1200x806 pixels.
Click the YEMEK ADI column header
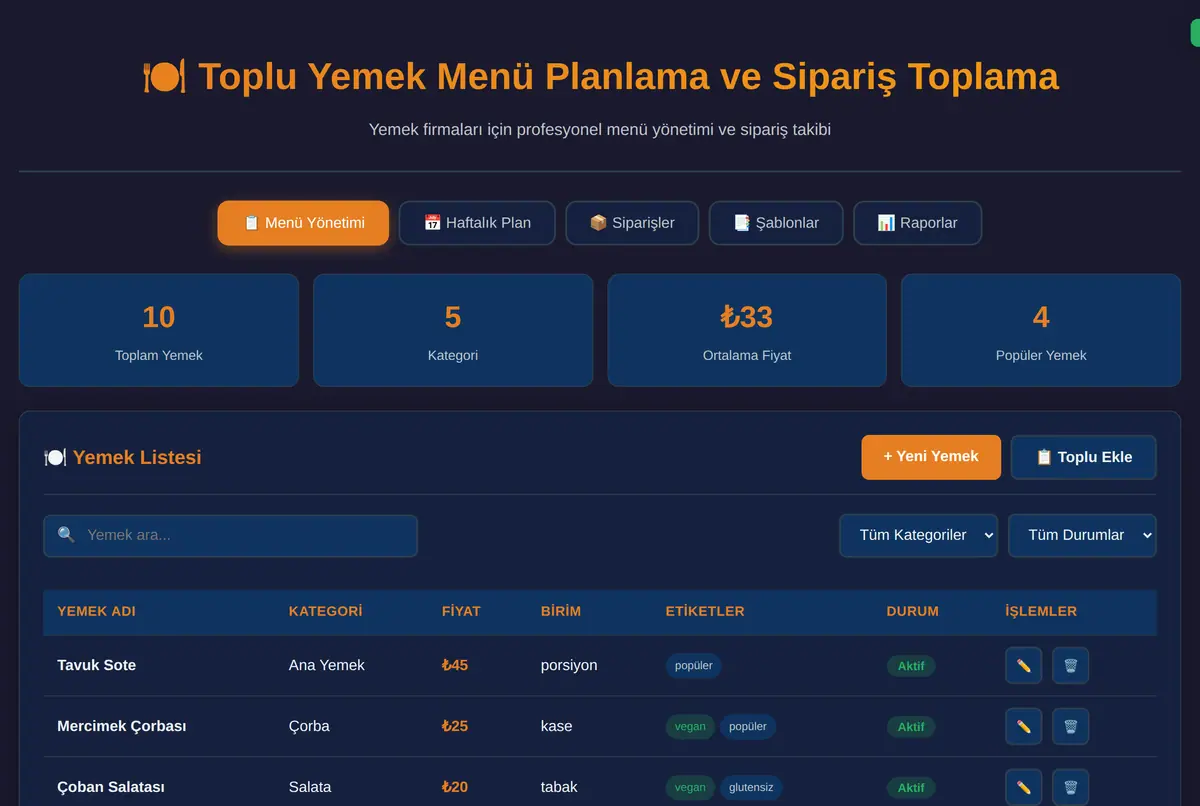96,611
